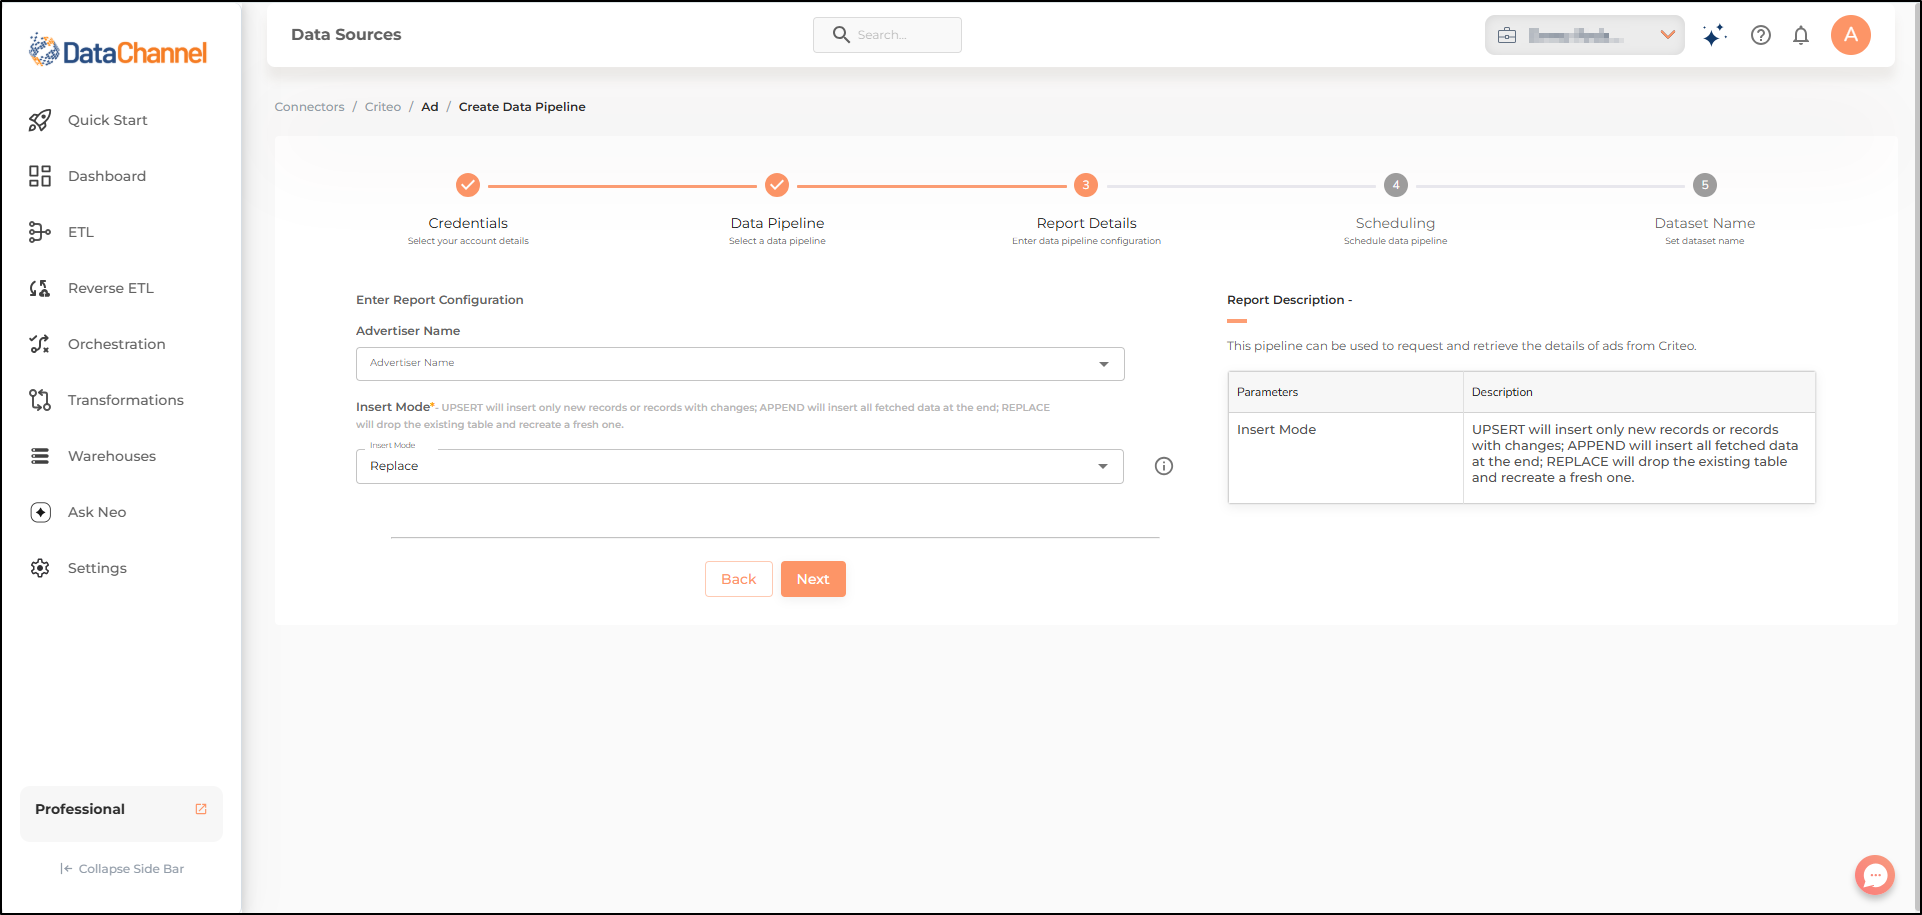The width and height of the screenshot is (1922, 915).
Task: Click the Insert Mode info icon
Action: pos(1164,466)
